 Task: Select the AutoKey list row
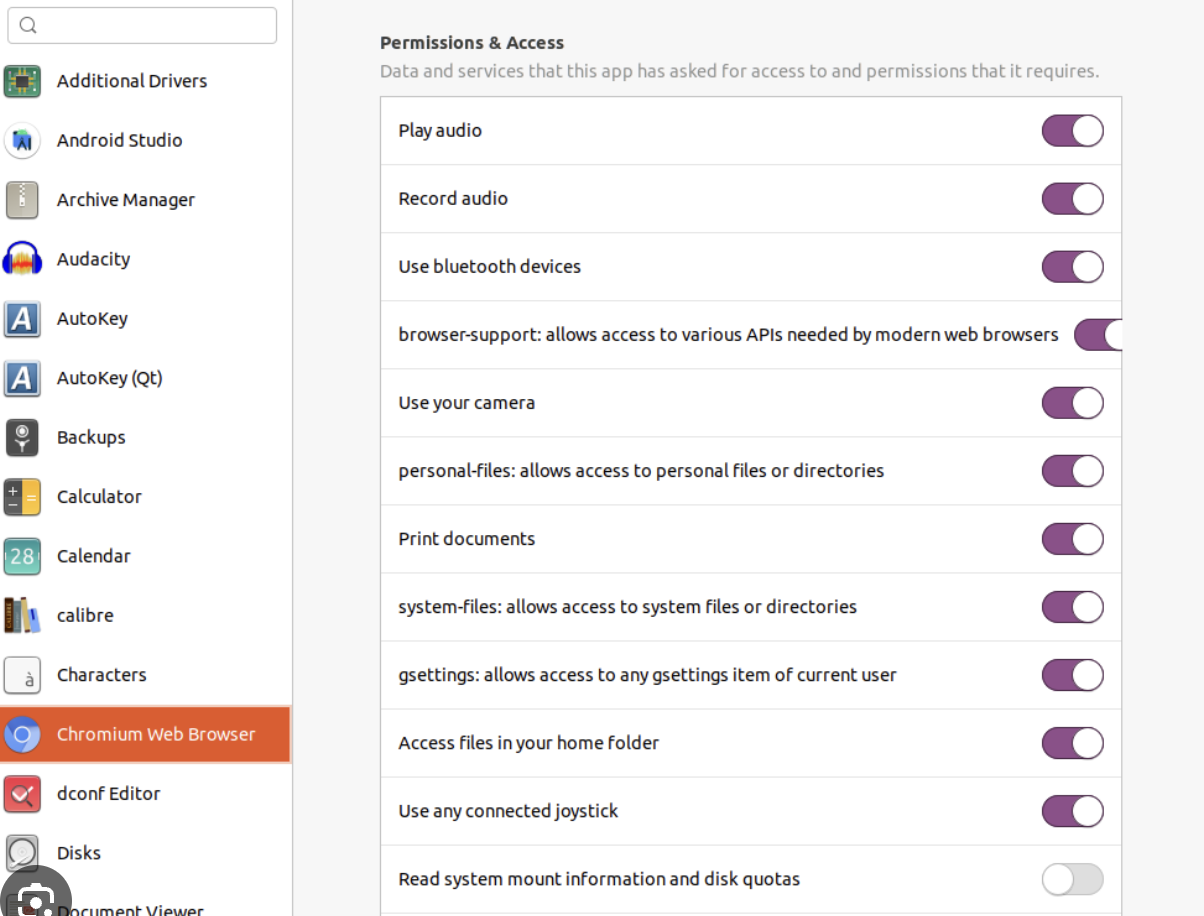click(x=146, y=319)
